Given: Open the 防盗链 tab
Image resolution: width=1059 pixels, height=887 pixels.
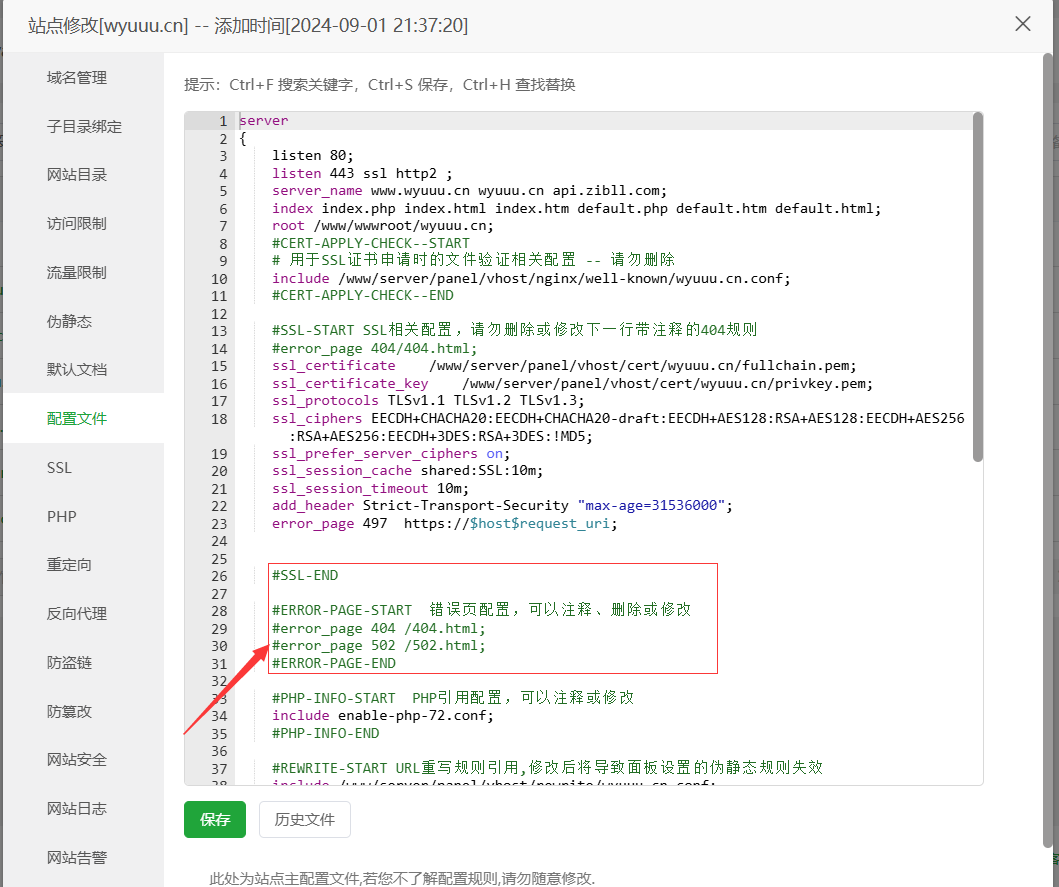Looking at the screenshot, I should point(69,662).
